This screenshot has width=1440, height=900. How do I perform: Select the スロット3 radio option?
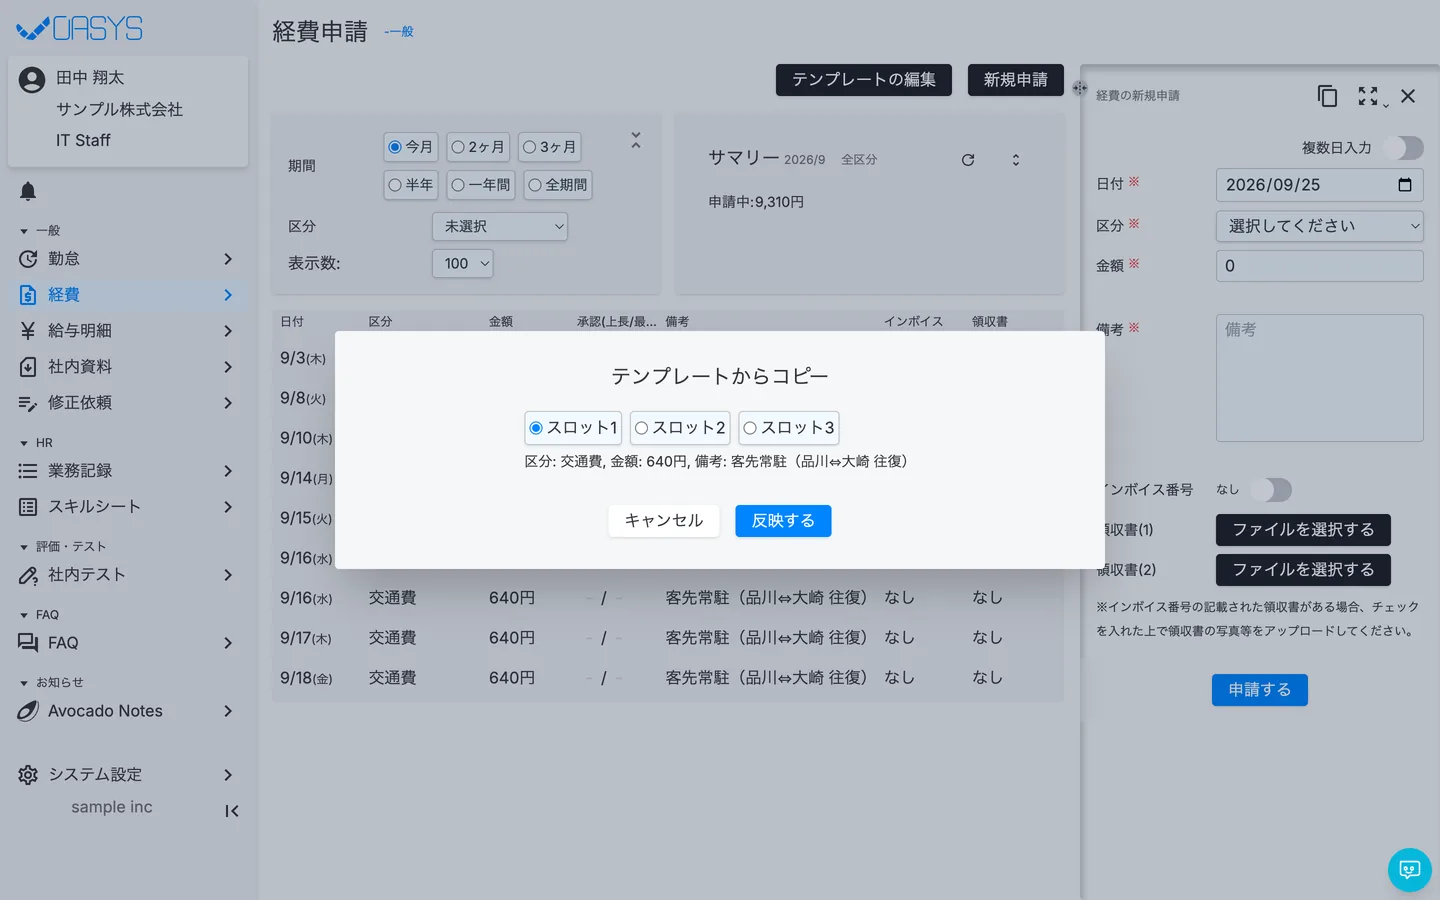click(x=788, y=428)
